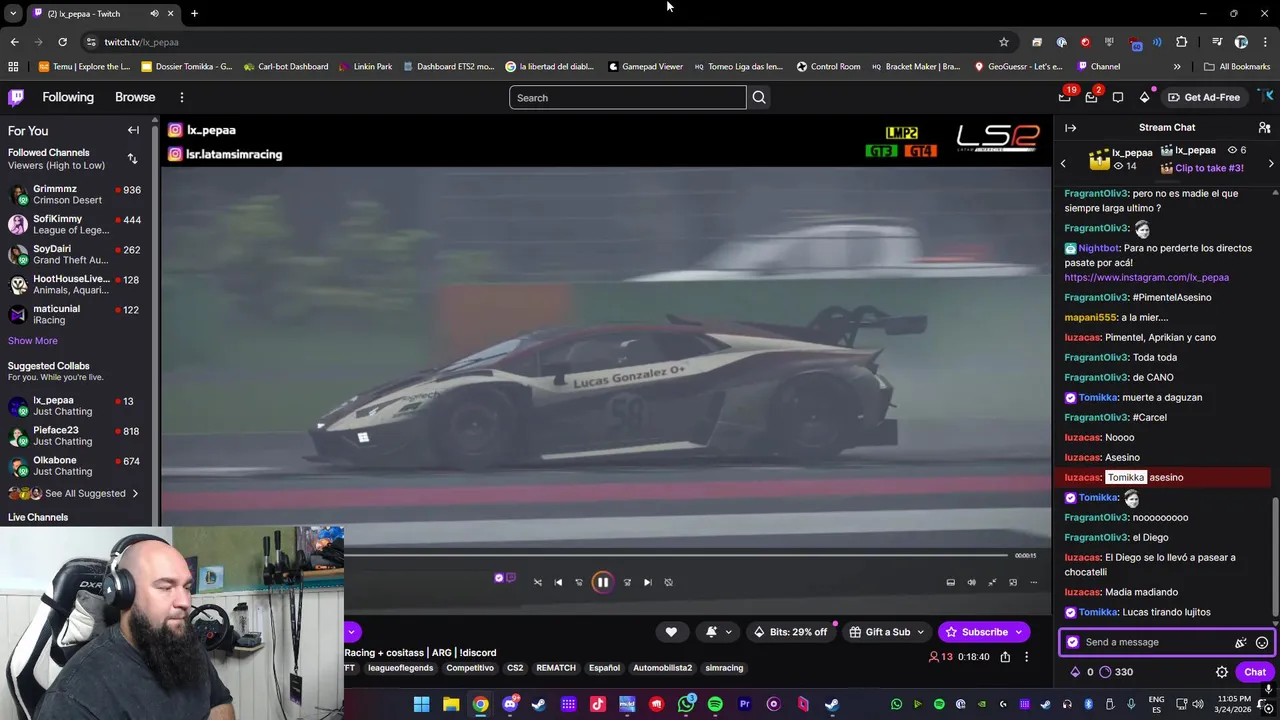Toggle shuffle in replay controls
The image size is (1280, 720).
537,582
